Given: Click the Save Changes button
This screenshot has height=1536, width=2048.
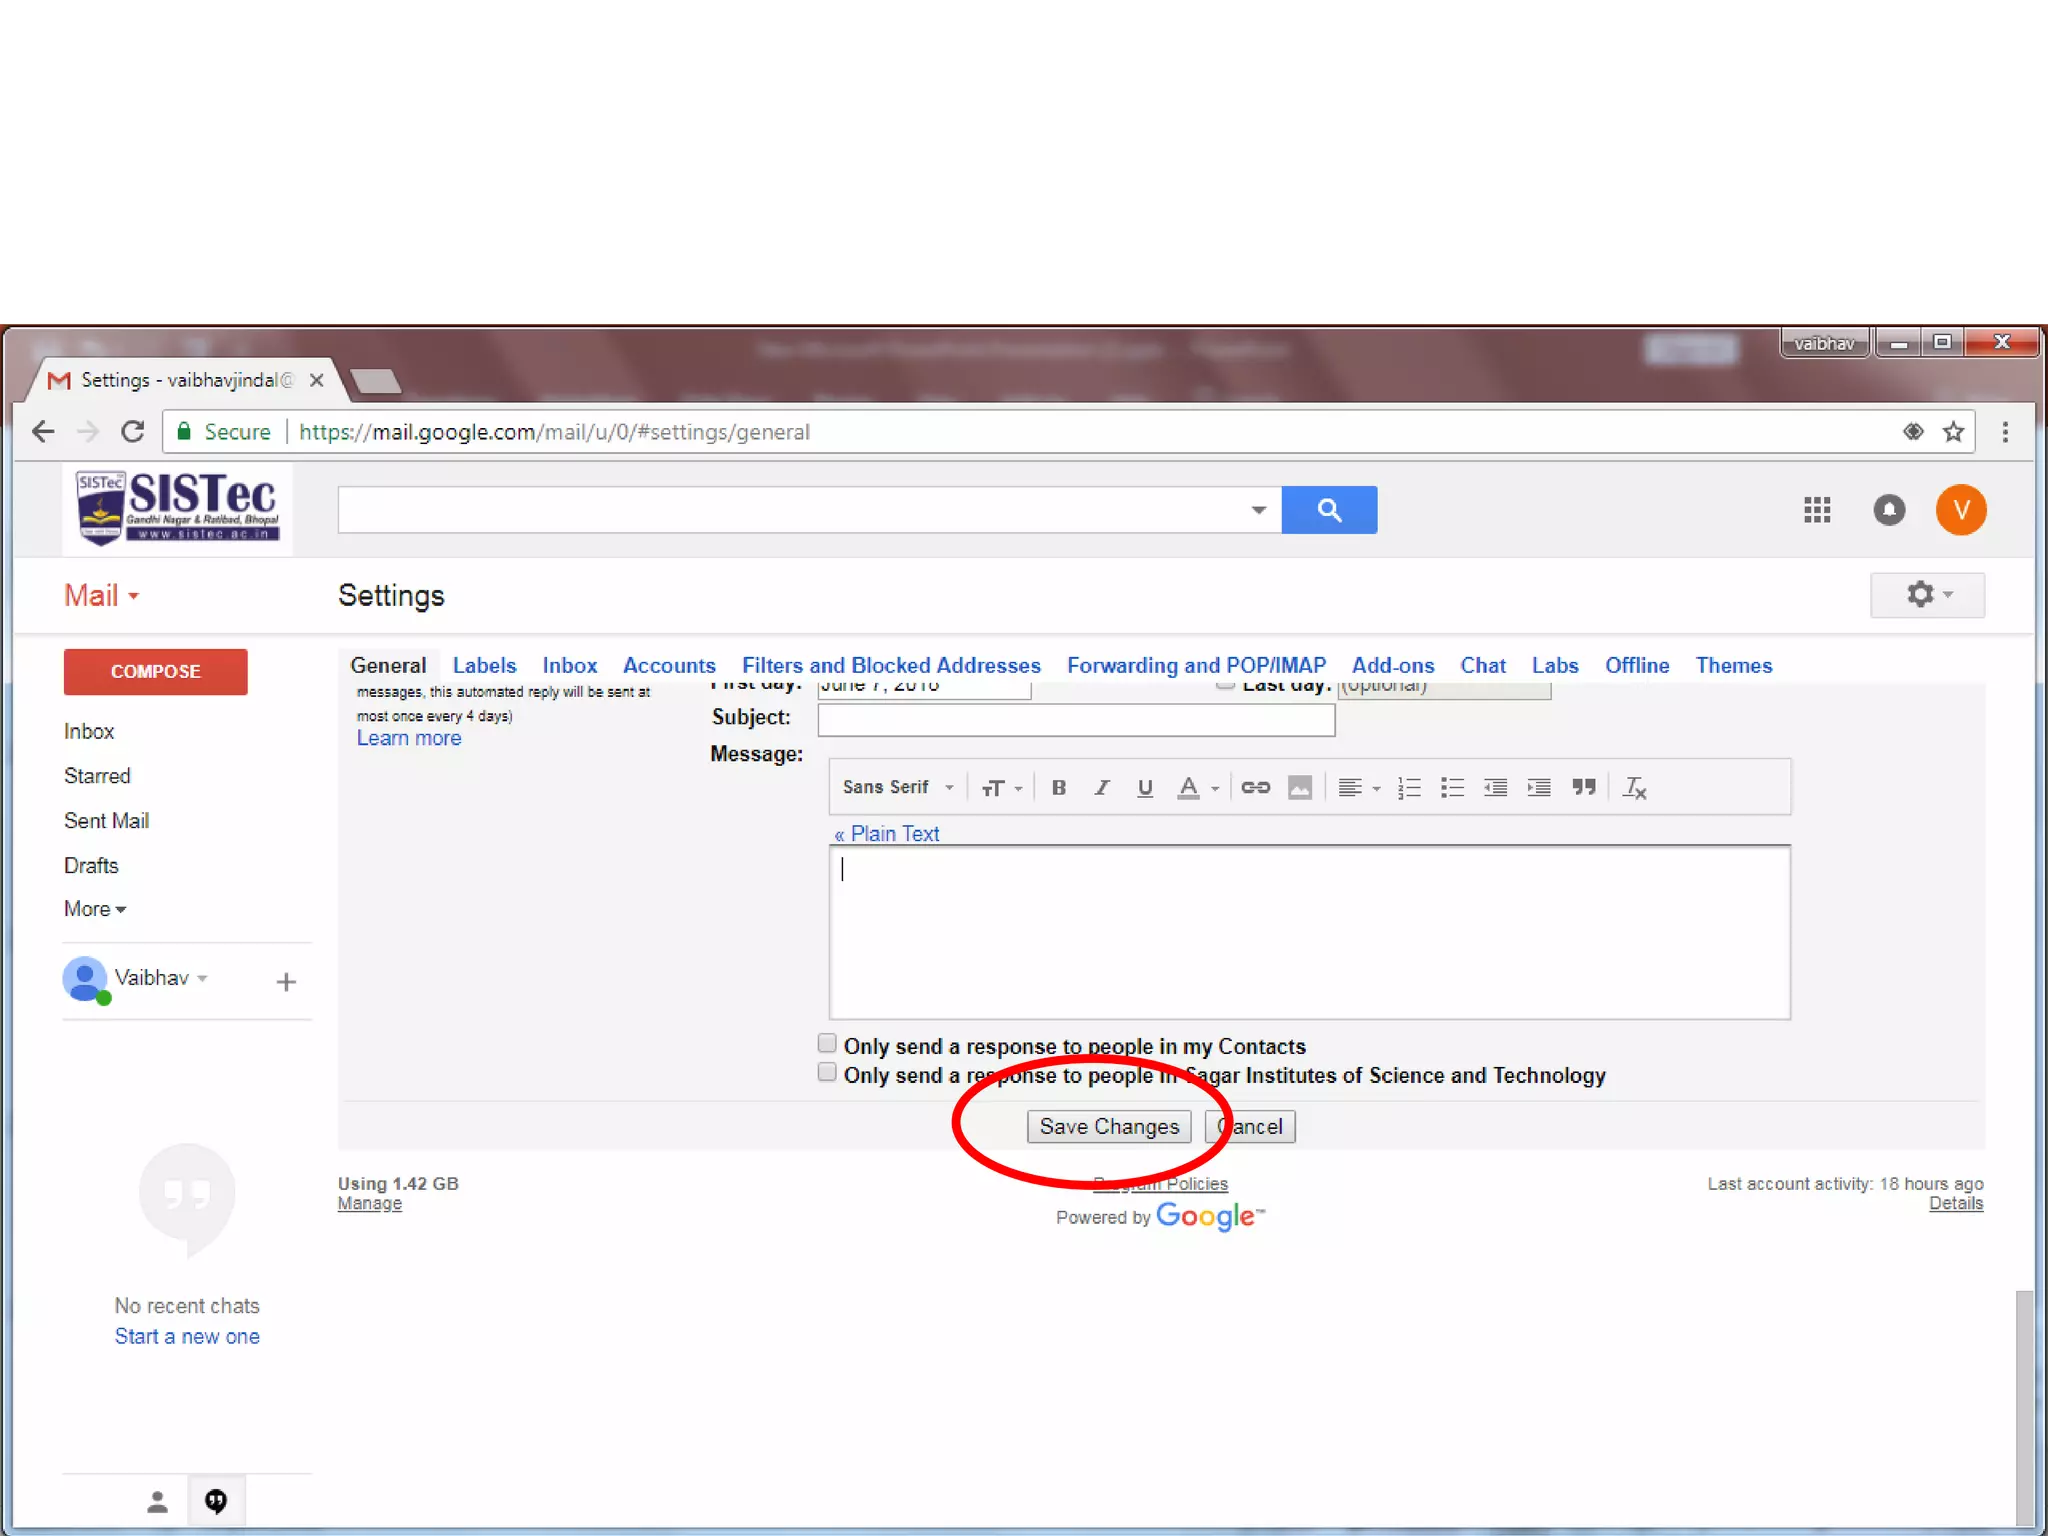Looking at the screenshot, I should point(1108,1127).
